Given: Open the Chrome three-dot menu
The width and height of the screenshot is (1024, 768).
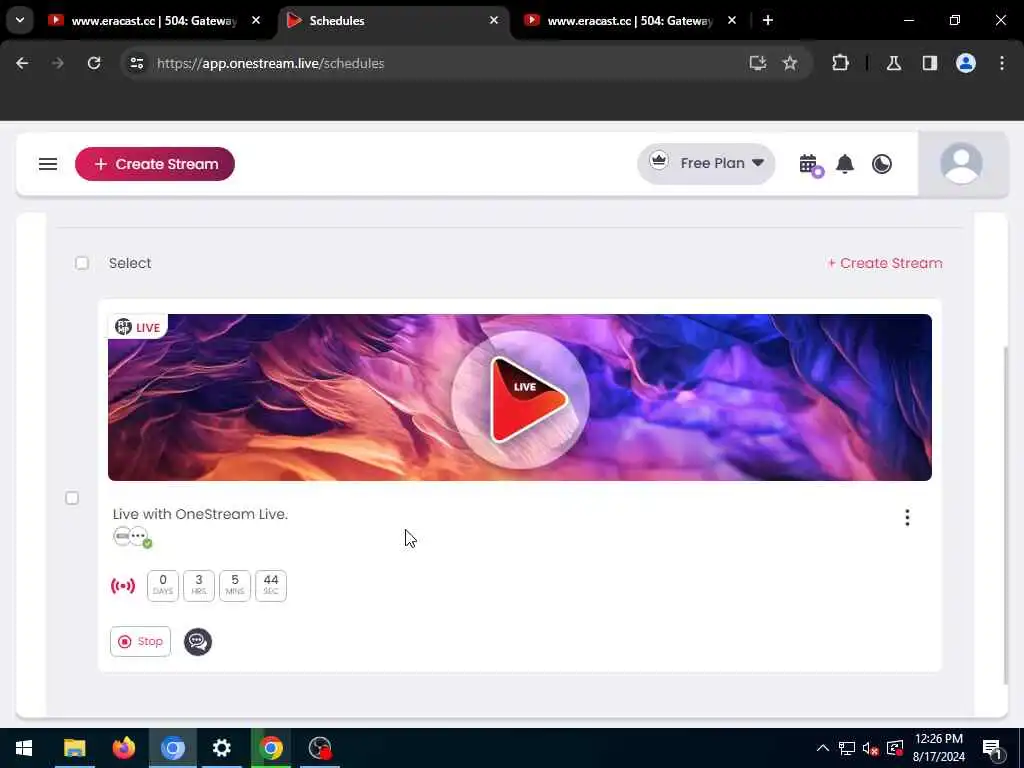Looking at the screenshot, I should pos(1002,63).
